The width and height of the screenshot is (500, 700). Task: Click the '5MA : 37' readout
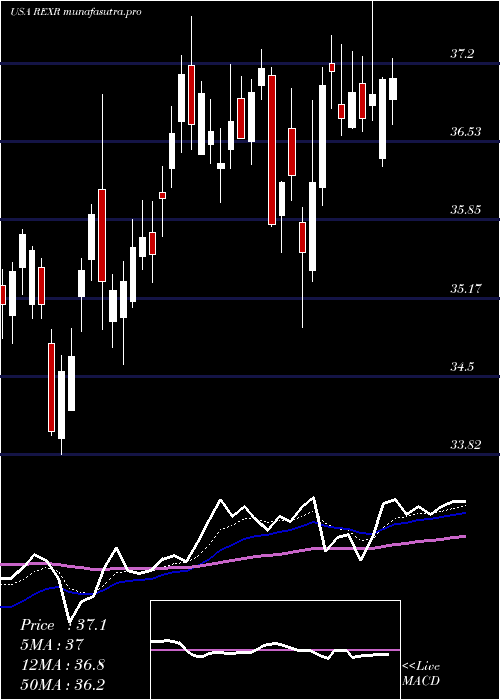(x=52, y=645)
